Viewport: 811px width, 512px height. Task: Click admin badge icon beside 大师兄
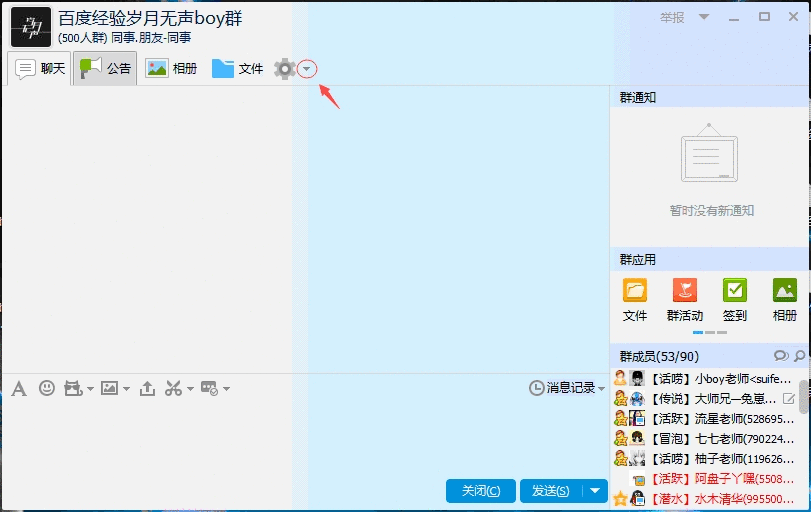pos(621,399)
